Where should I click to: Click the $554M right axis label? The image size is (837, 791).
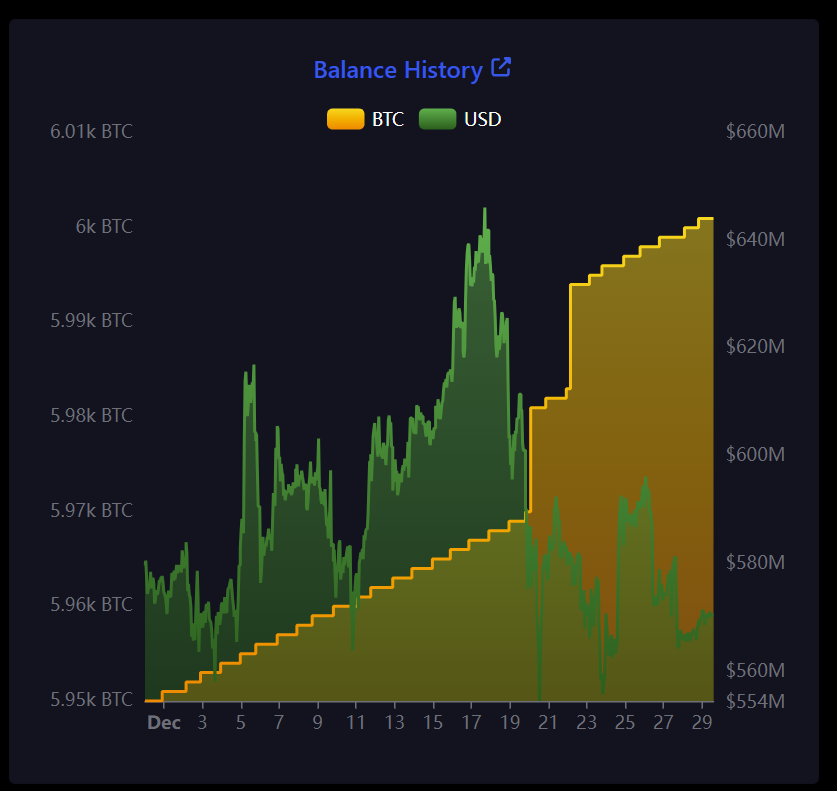pos(755,700)
